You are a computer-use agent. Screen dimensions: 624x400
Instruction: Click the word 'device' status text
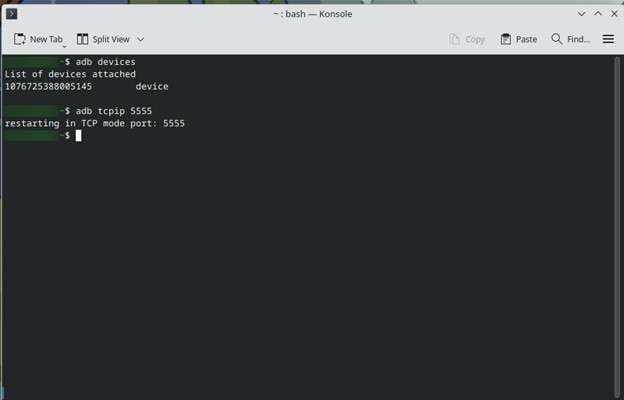pyautogui.click(x=152, y=86)
